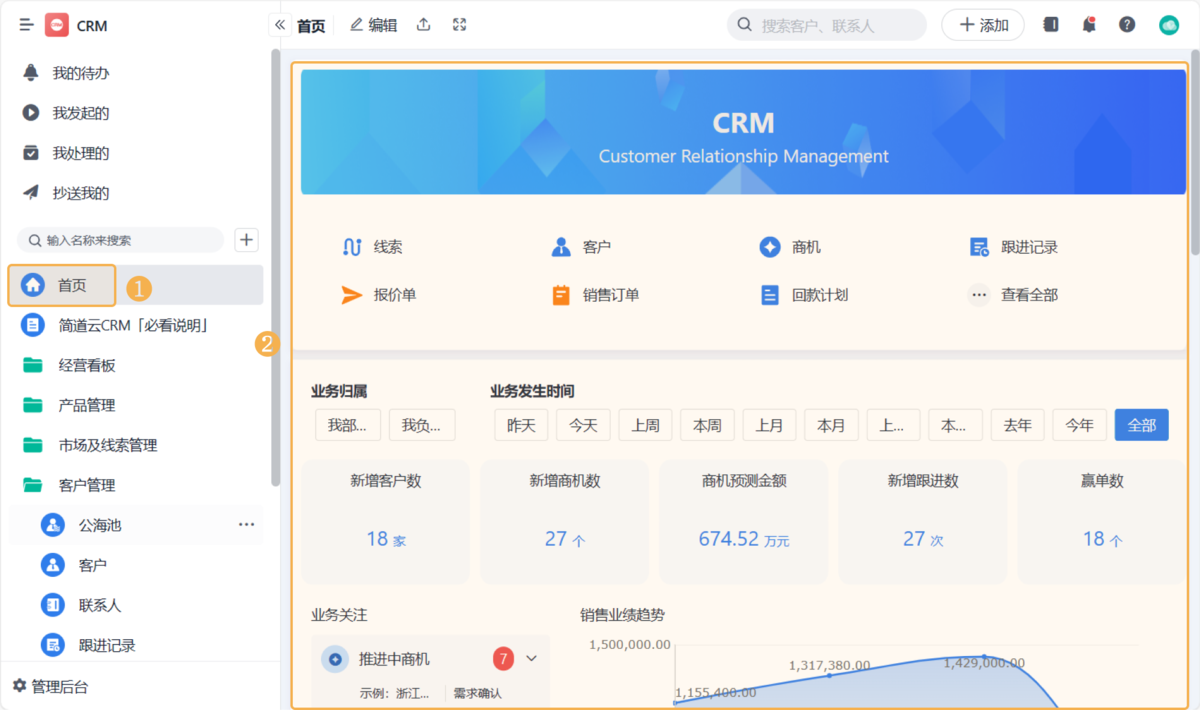Screen dimensions: 1200x710
Task: Open 跟进记录 shortcut on the dashboard
Action: pos(1014,247)
